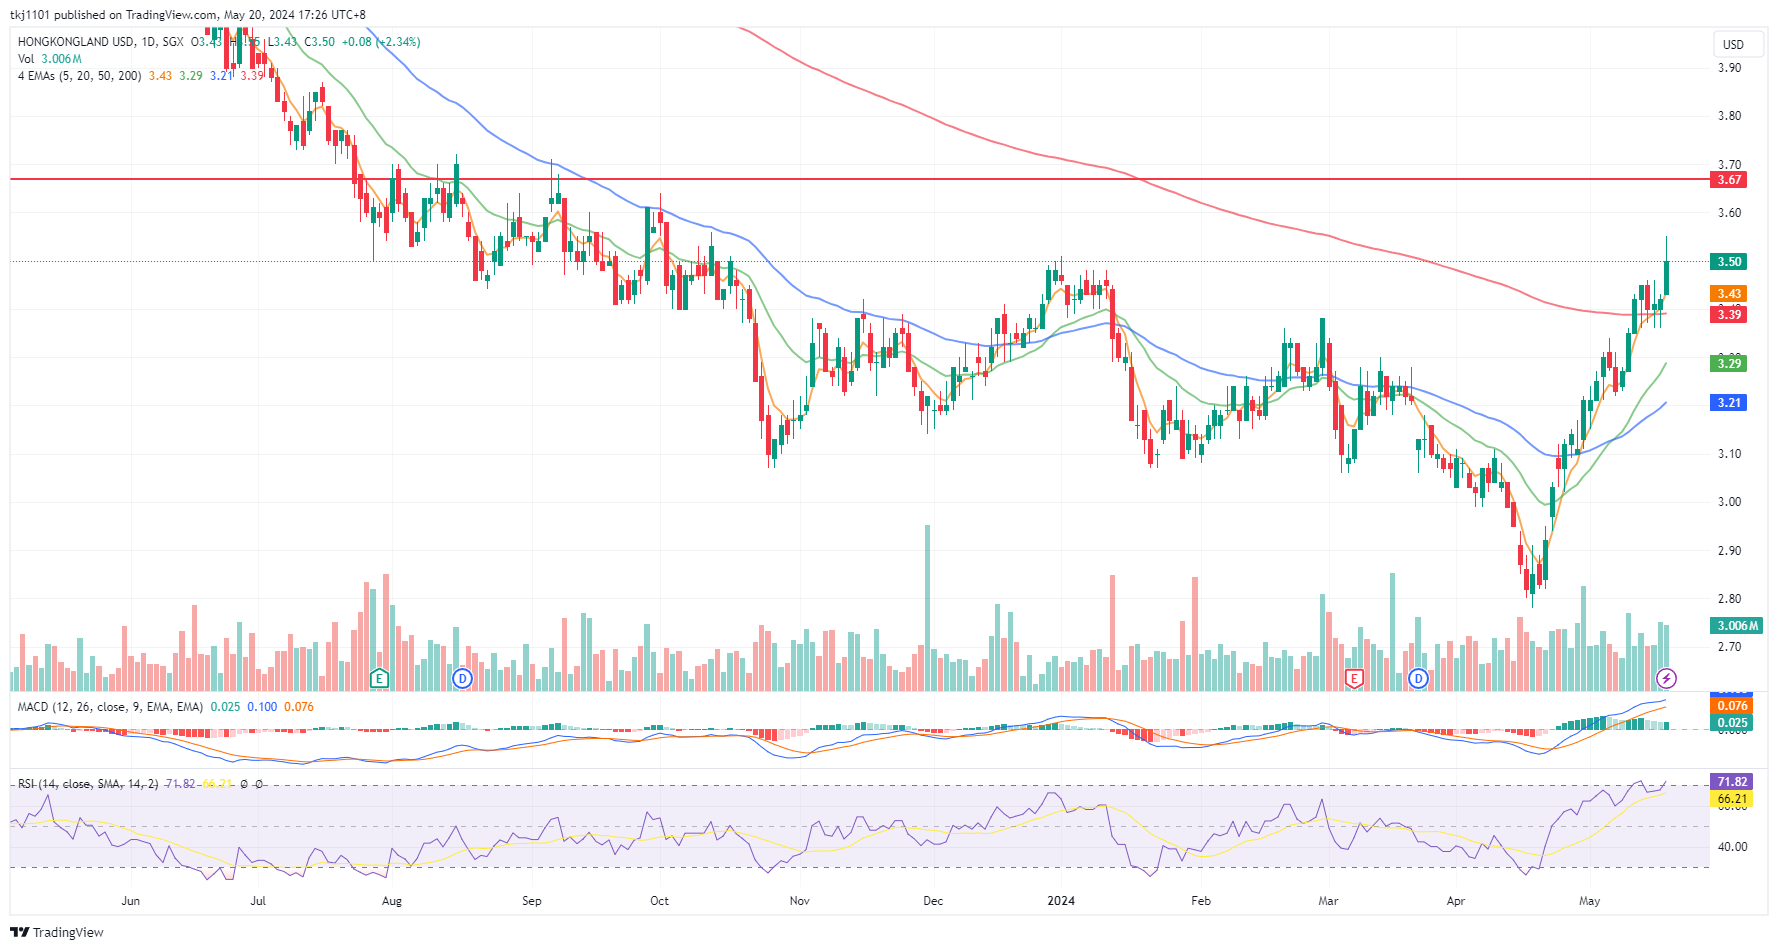Click the blue 3.21 axis price label
Viewport: 1778px width, 950px height.
coord(1729,403)
